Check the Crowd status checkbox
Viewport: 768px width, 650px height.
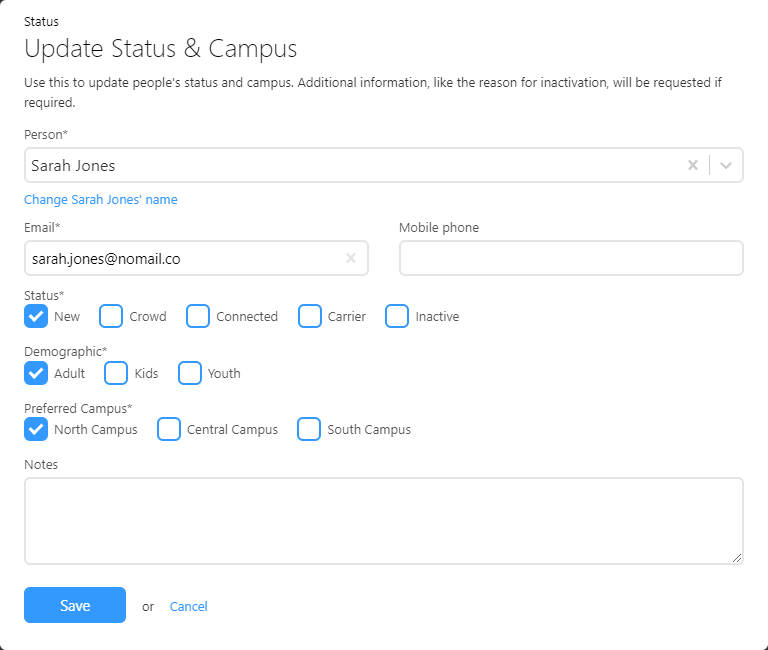click(x=111, y=316)
